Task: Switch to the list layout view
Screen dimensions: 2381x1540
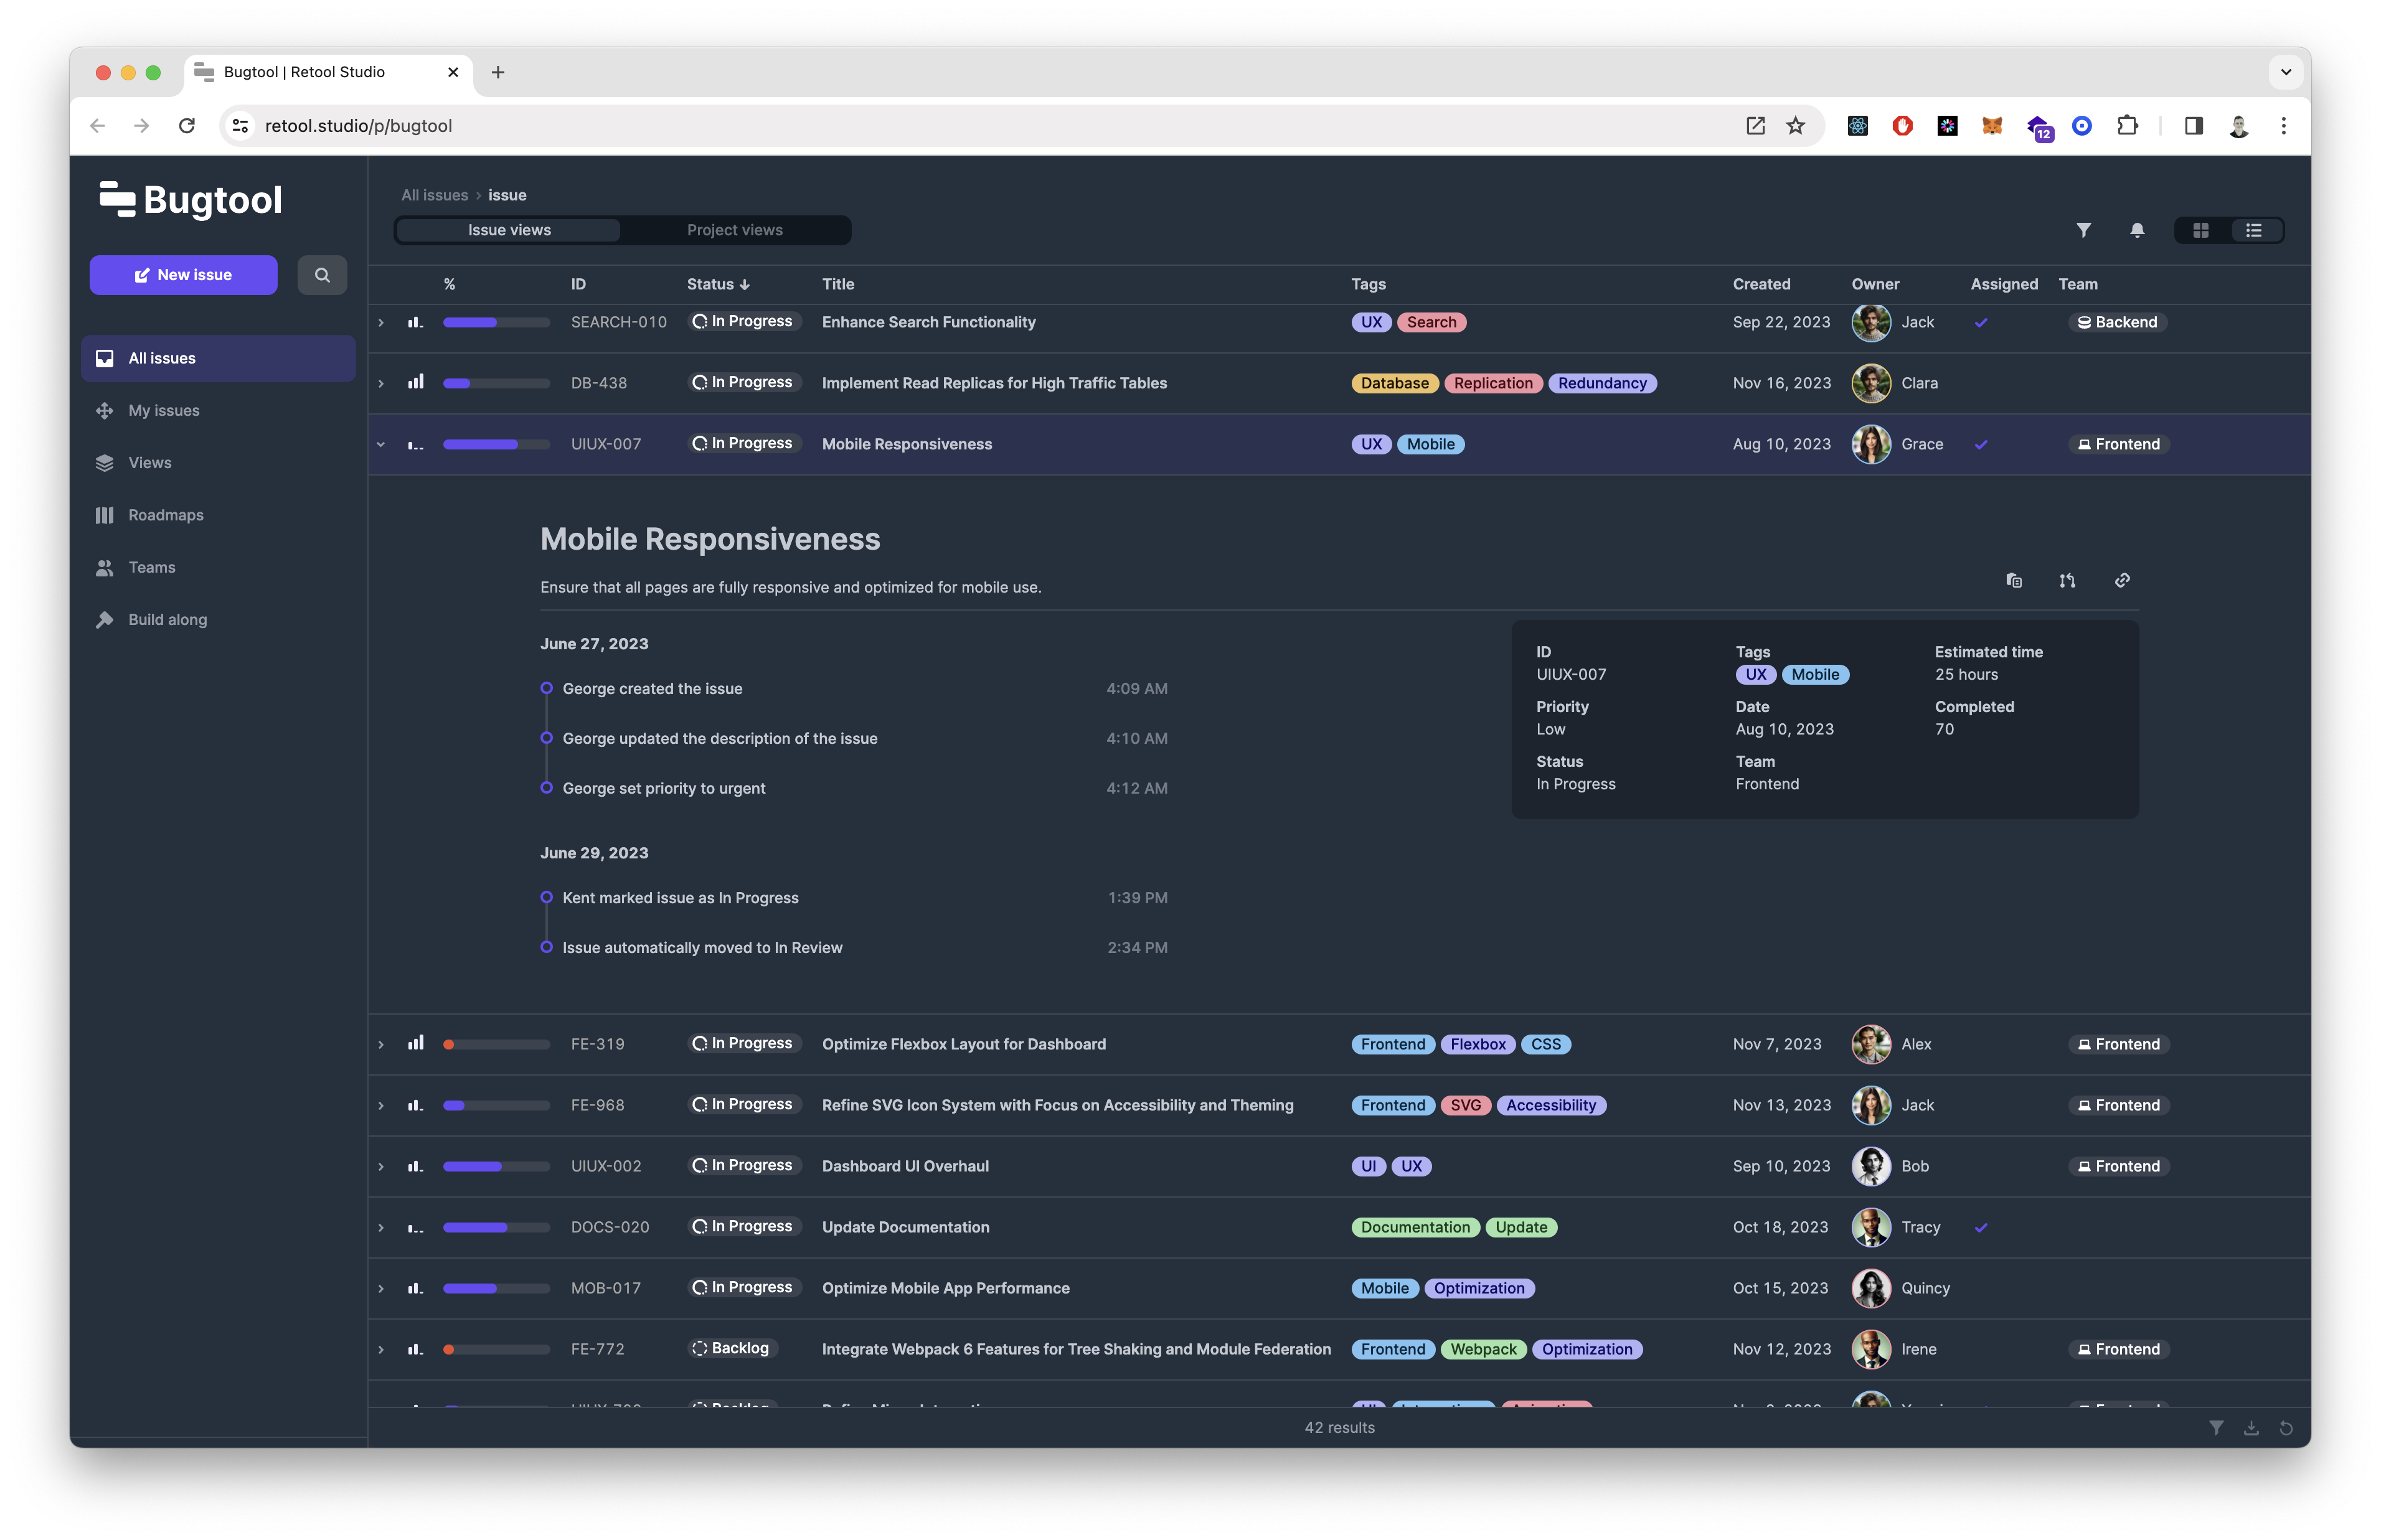Action: [x=2254, y=230]
